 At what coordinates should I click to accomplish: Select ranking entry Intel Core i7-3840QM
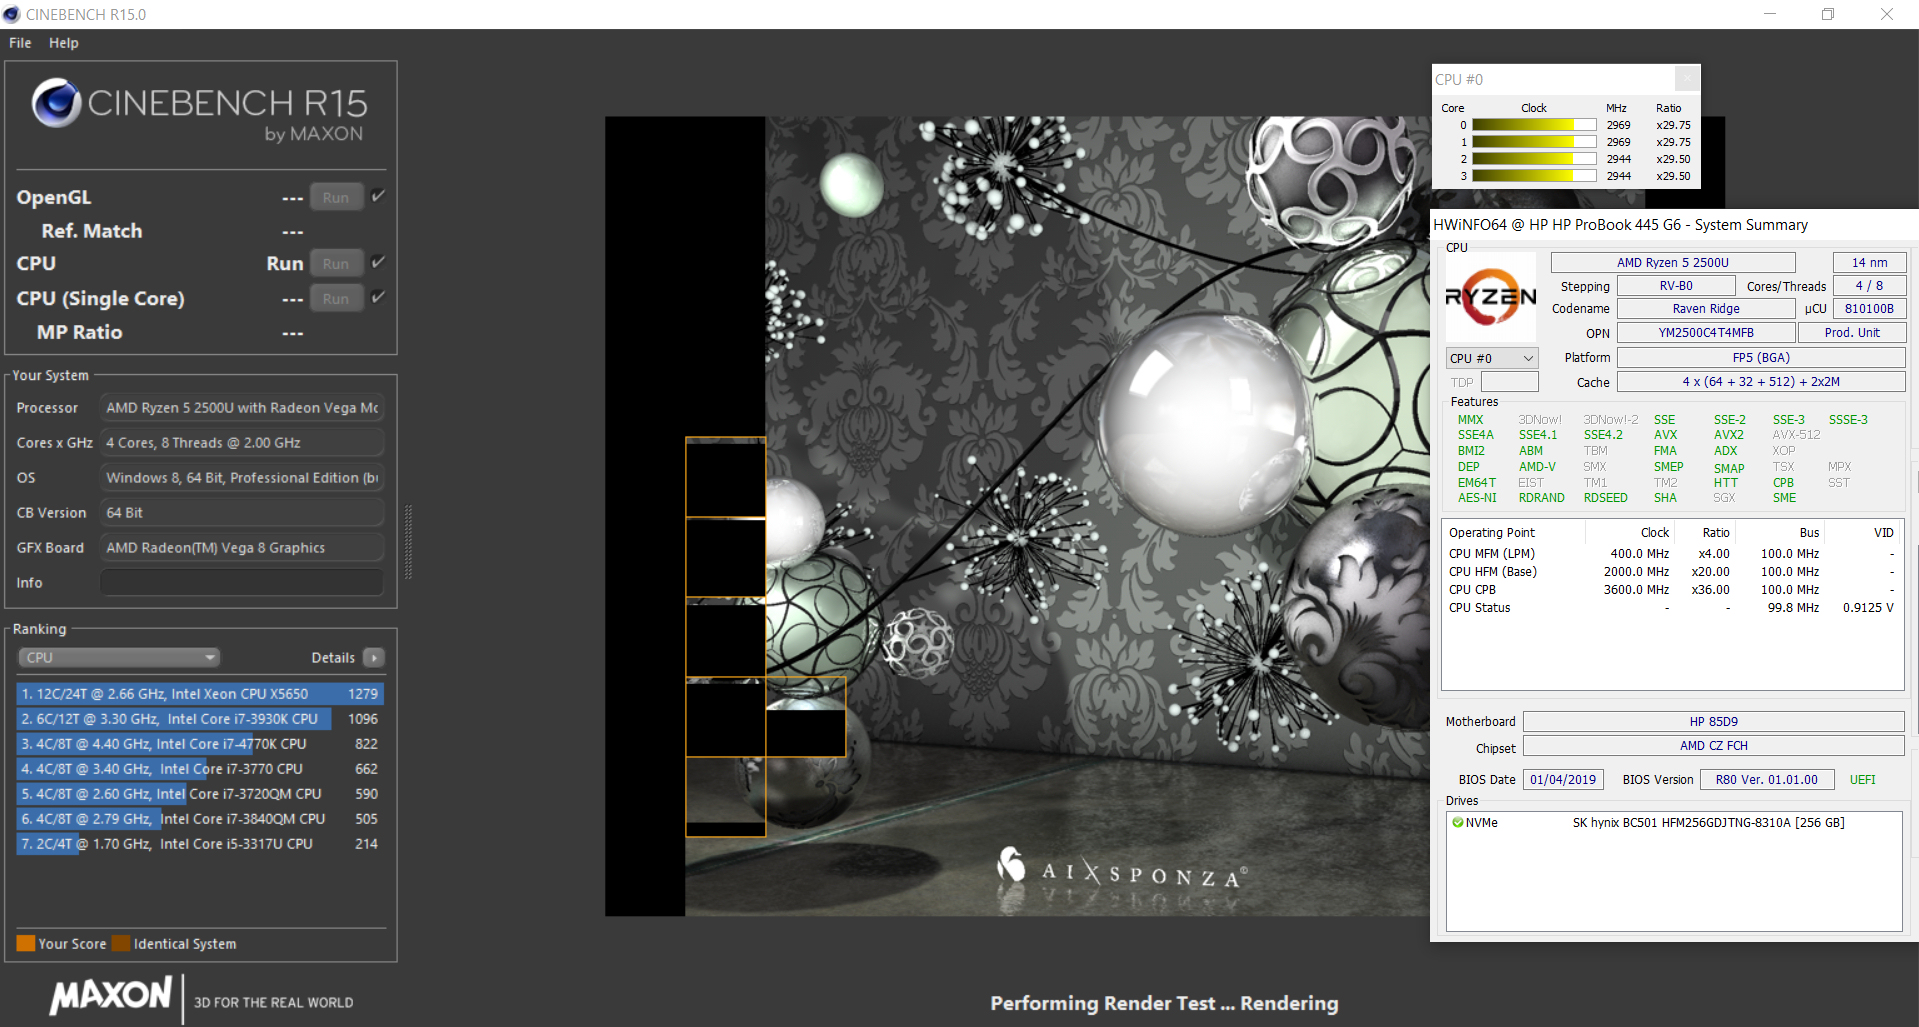pyautogui.click(x=200, y=818)
